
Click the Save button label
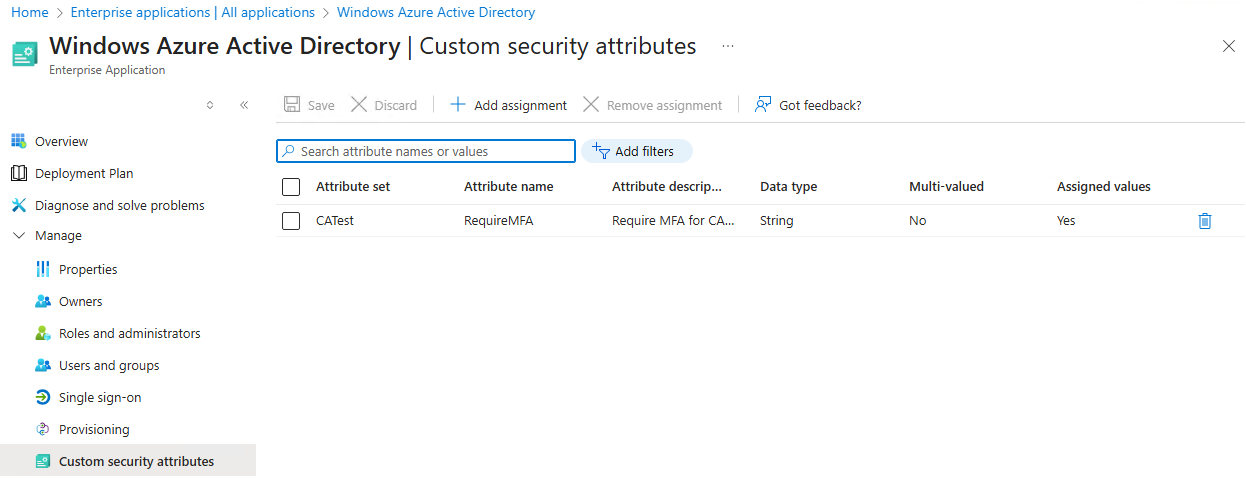(x=321, y=105)
